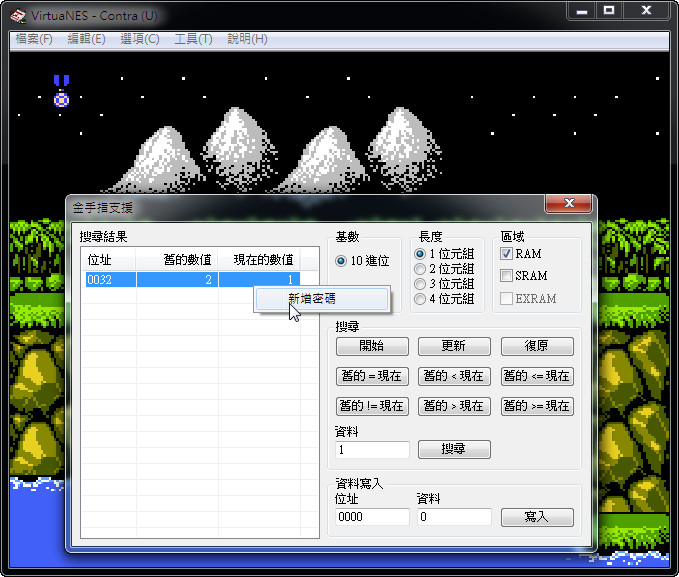The width and height of the screenshot is (679, 577).
Task: Open the 選項(C) menu
Action: pos(140,39)
